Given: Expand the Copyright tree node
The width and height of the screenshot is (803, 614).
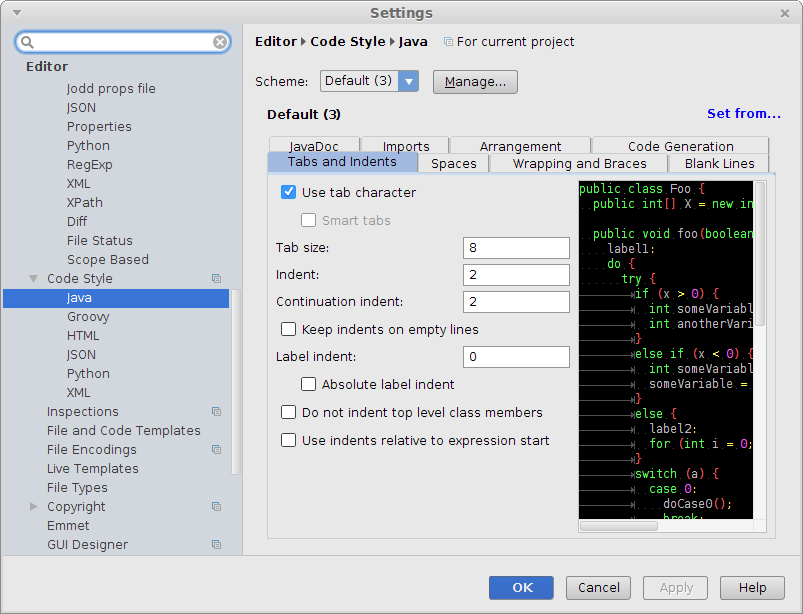Looking at the screenshot, I should point(34,507).
